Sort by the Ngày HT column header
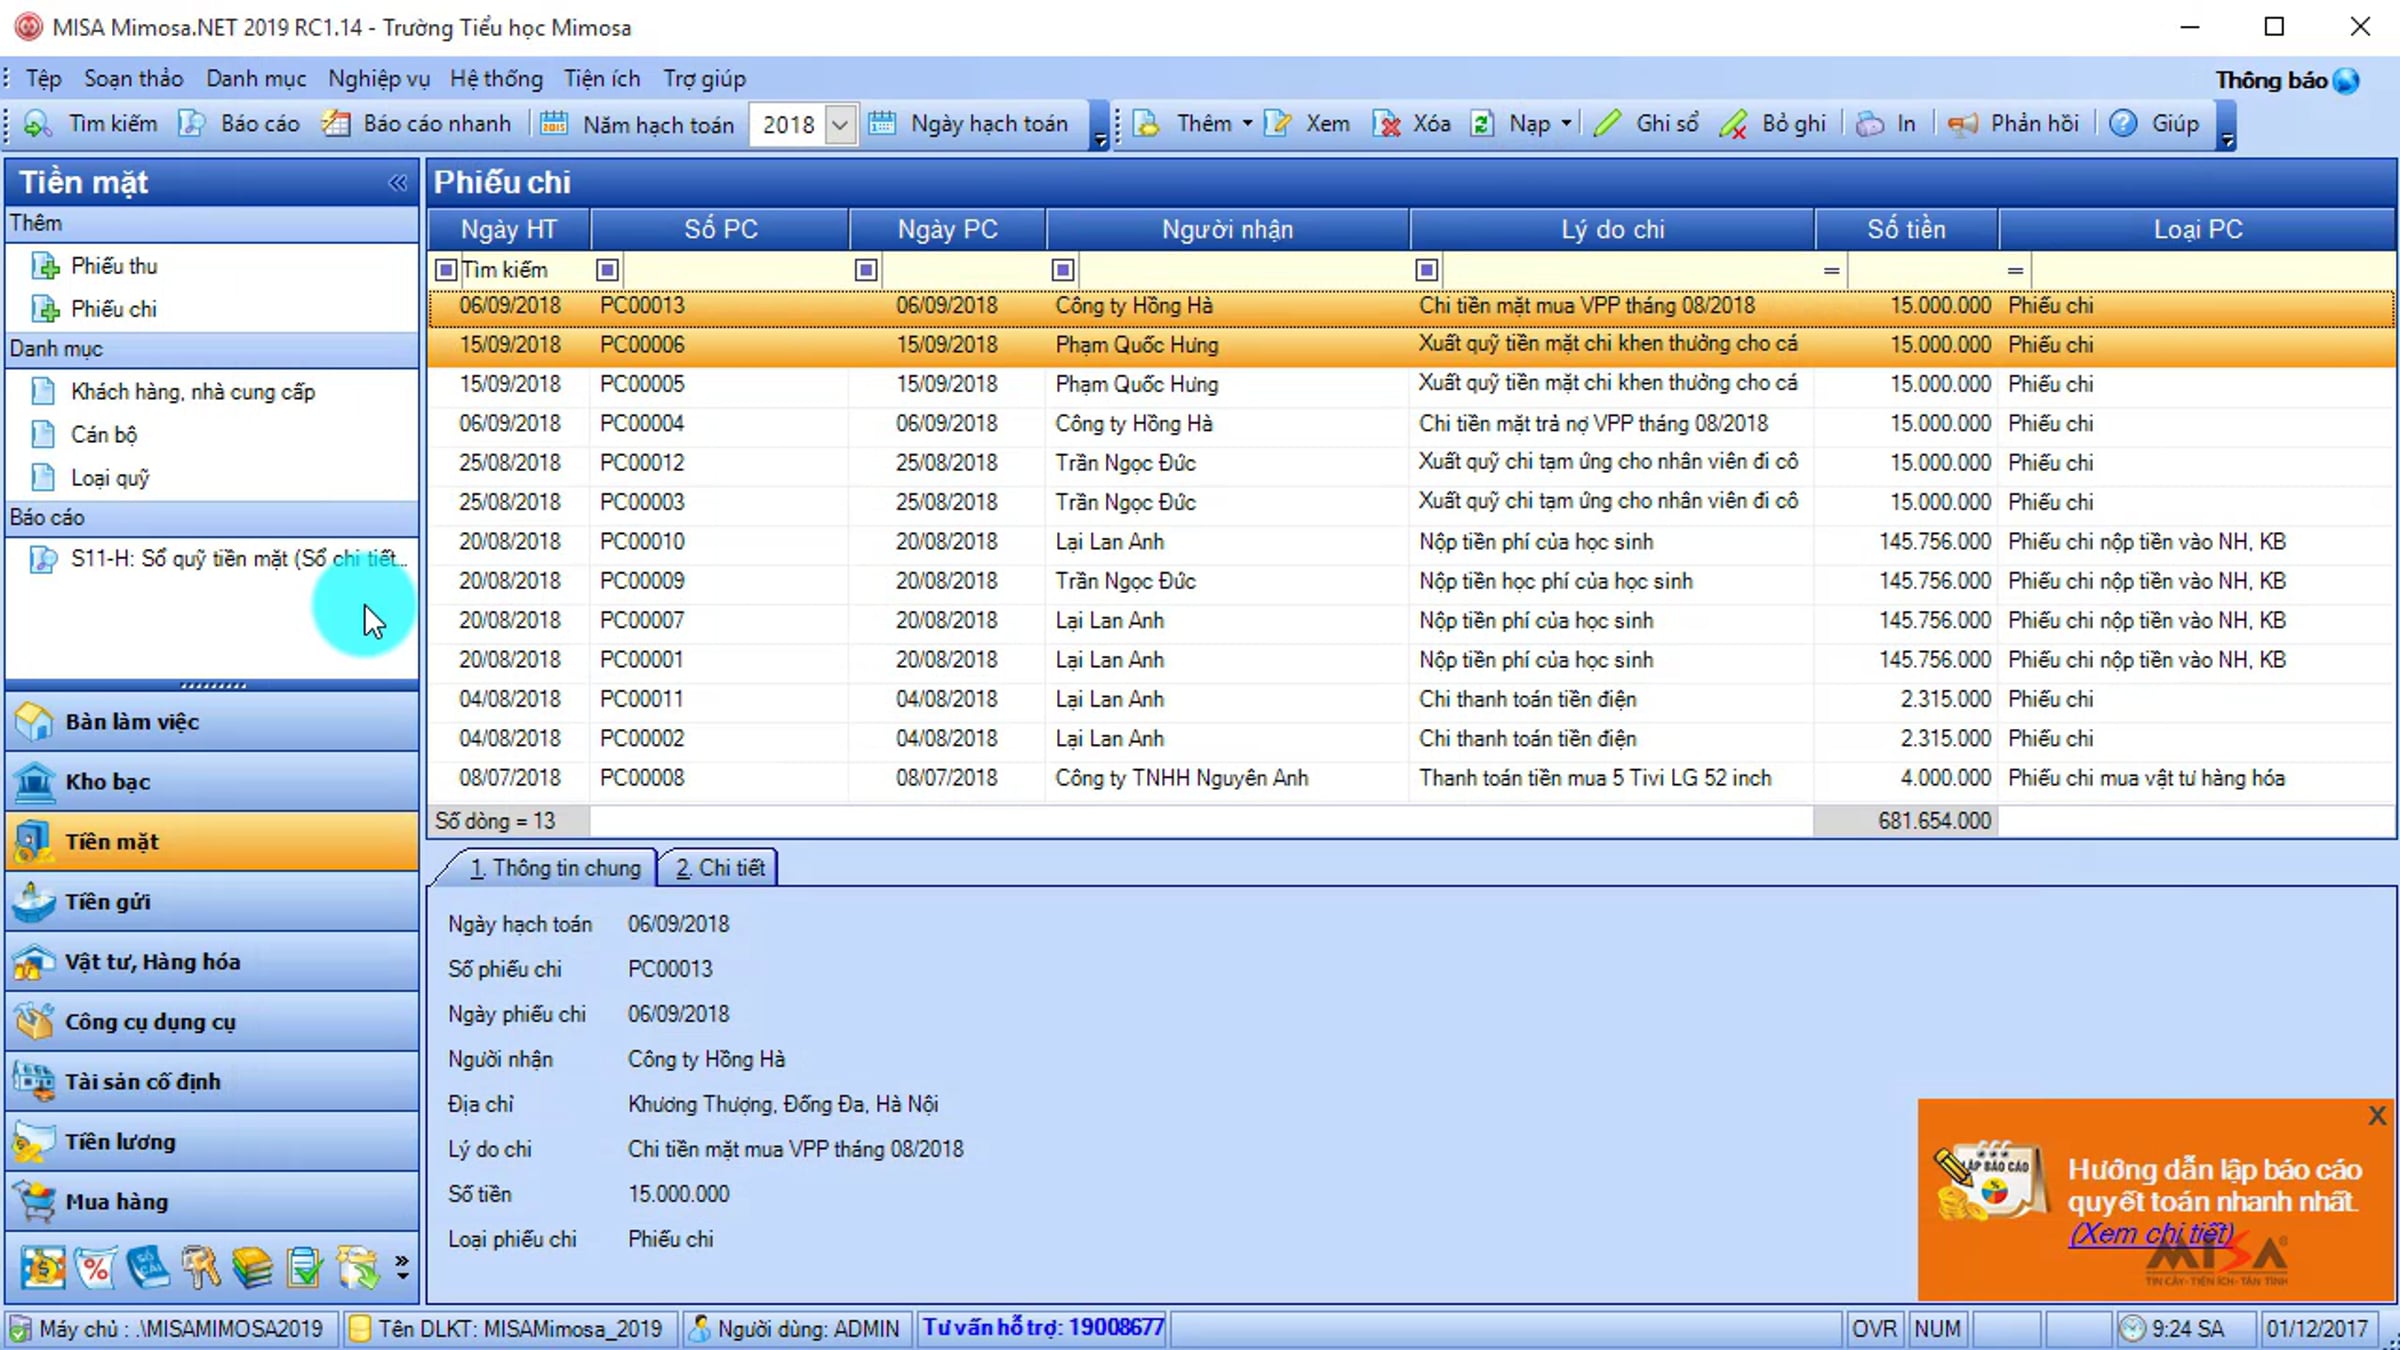 (x=508, y=229)
